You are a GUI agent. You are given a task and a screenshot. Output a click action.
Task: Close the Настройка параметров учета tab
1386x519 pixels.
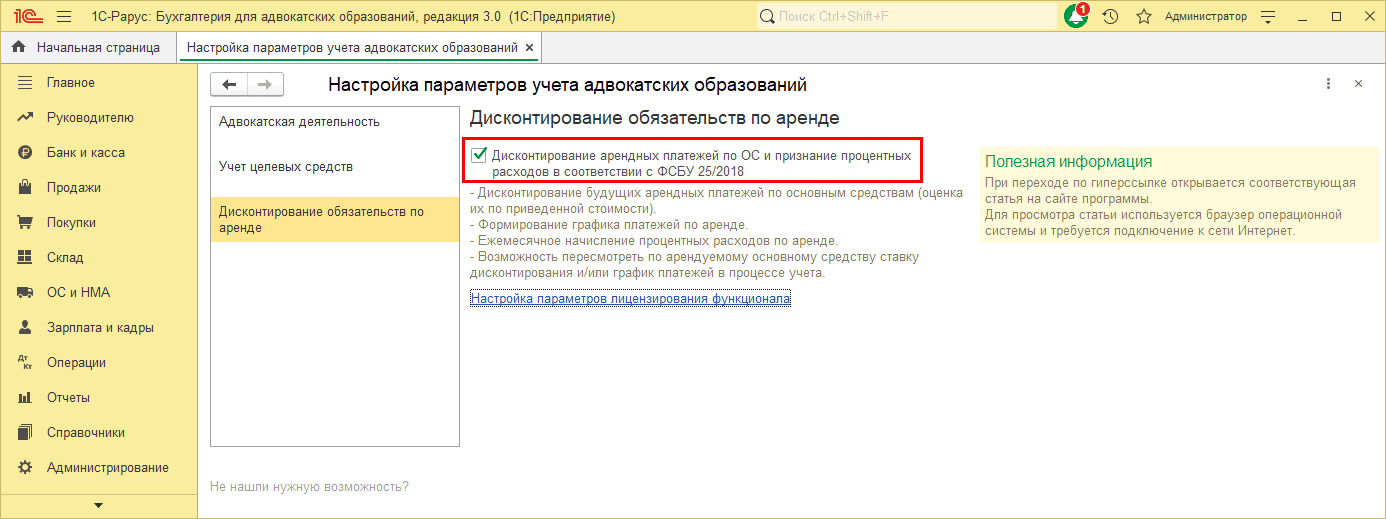click(x=529, y=48)
